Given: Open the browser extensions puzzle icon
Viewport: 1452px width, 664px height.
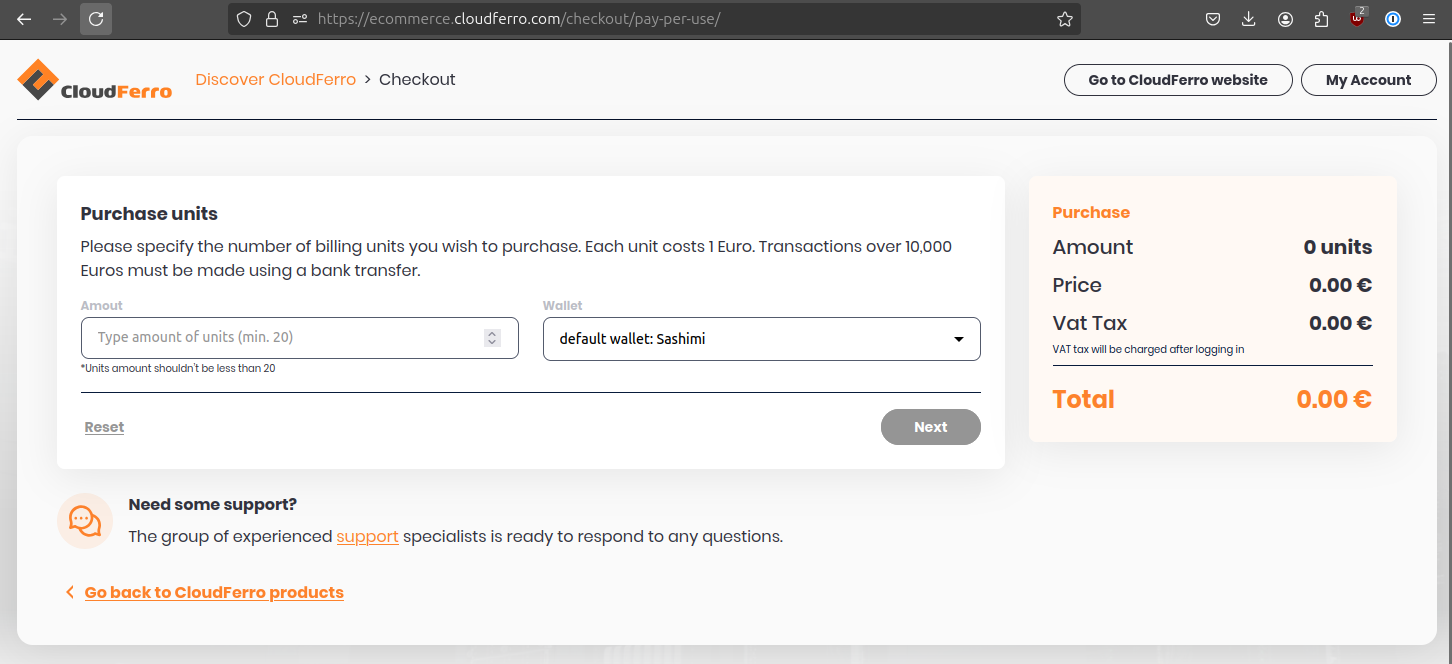Looking at the screenshot, I should (1321, 19).
